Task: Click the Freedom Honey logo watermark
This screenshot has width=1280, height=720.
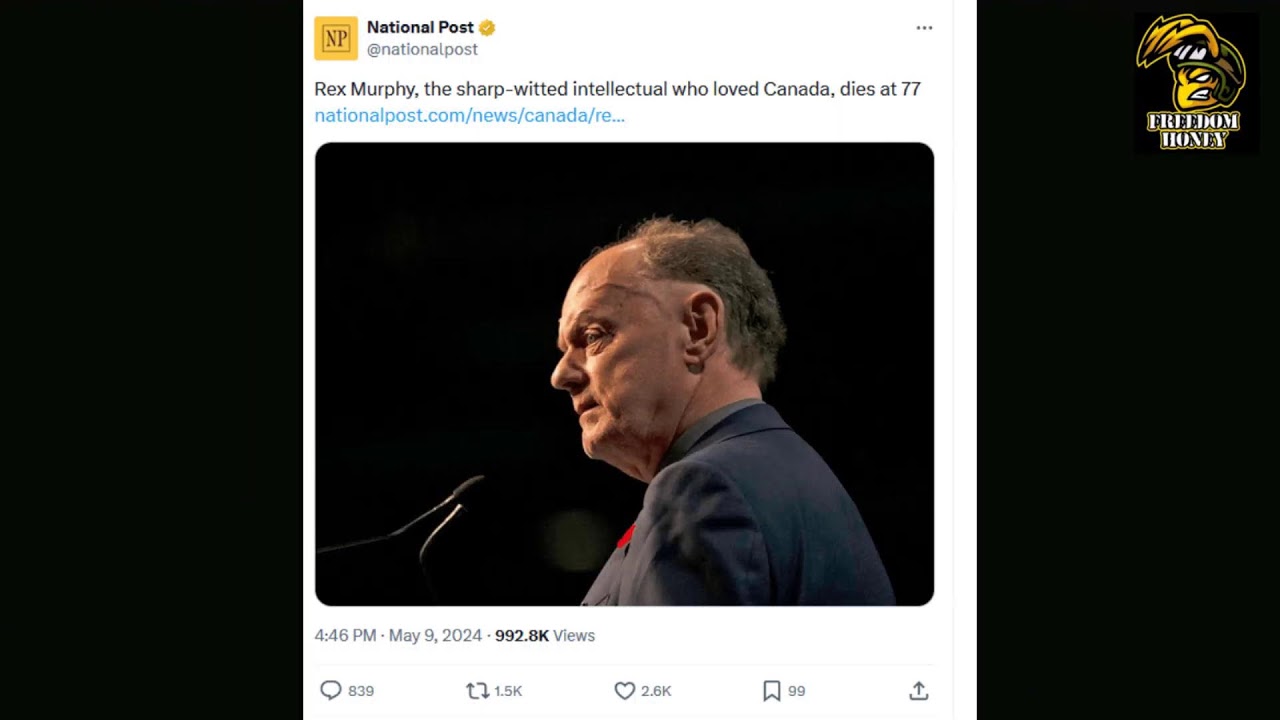Action: [x=1193, y=83]
